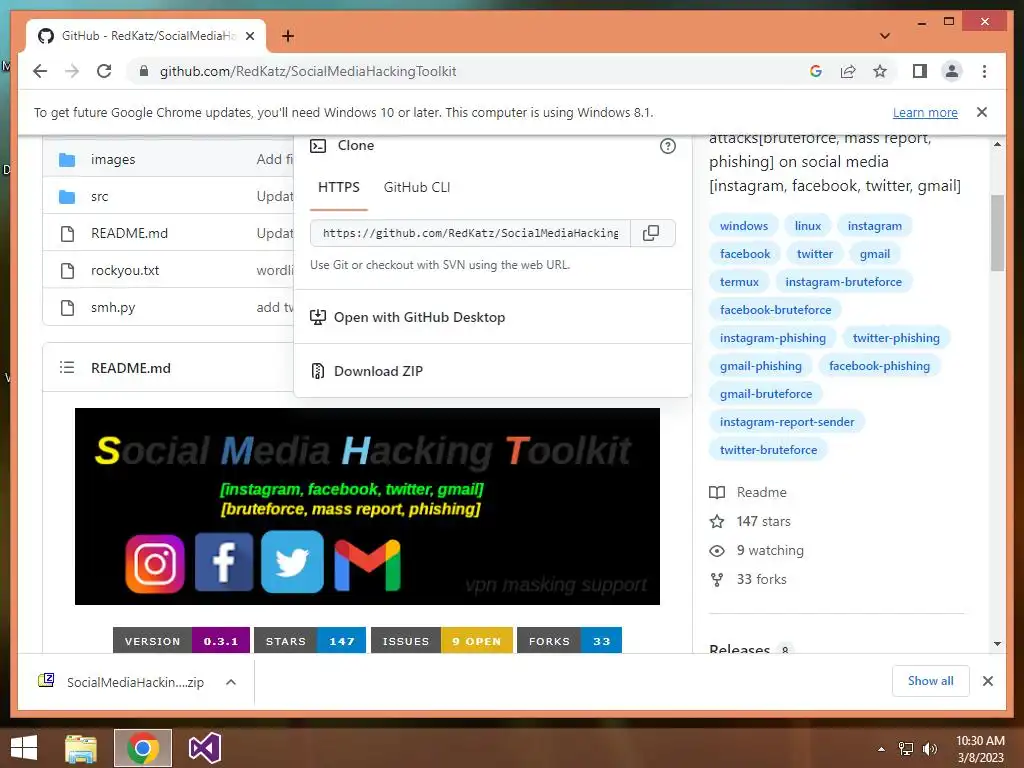Follow the Learn more link
The image size is (1024, 768).
click(925, 112)
